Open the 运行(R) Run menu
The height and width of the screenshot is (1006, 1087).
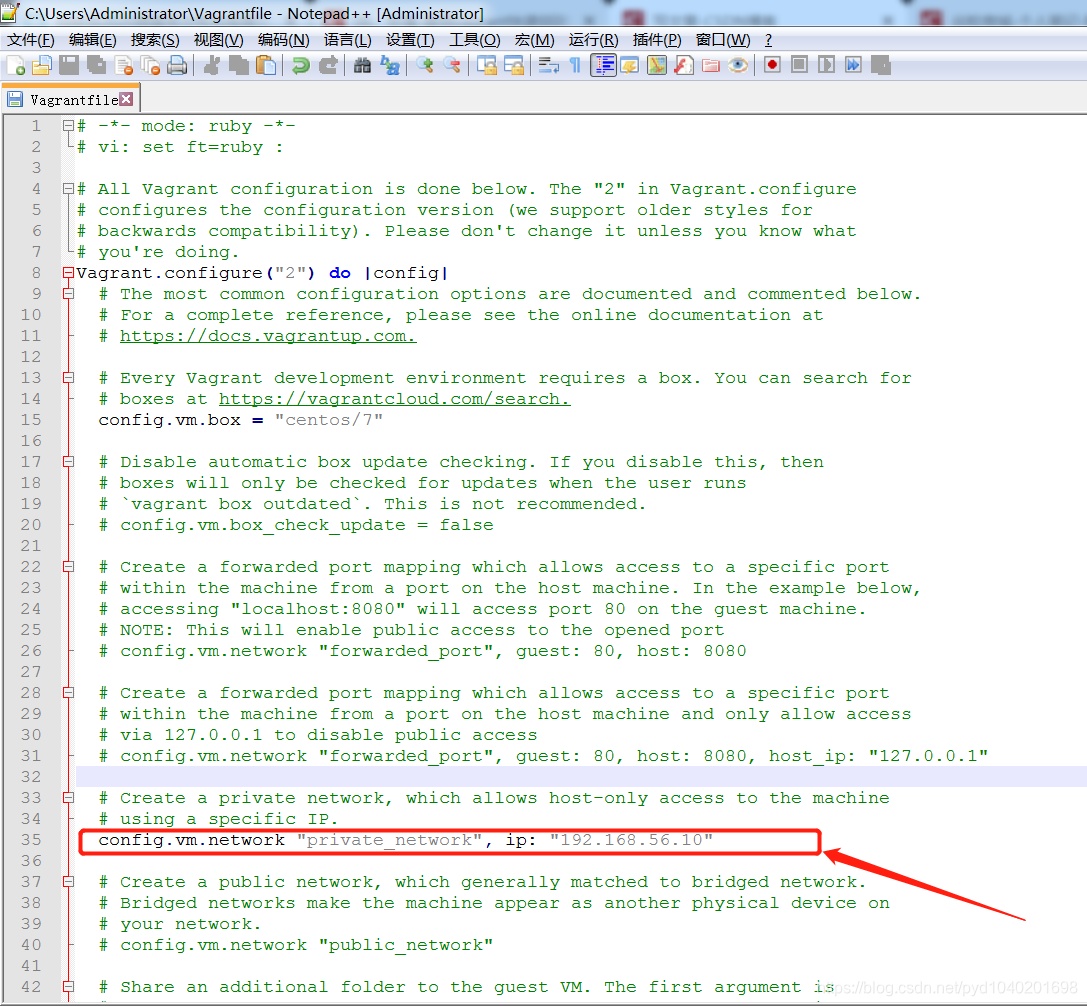coord(593,40)
